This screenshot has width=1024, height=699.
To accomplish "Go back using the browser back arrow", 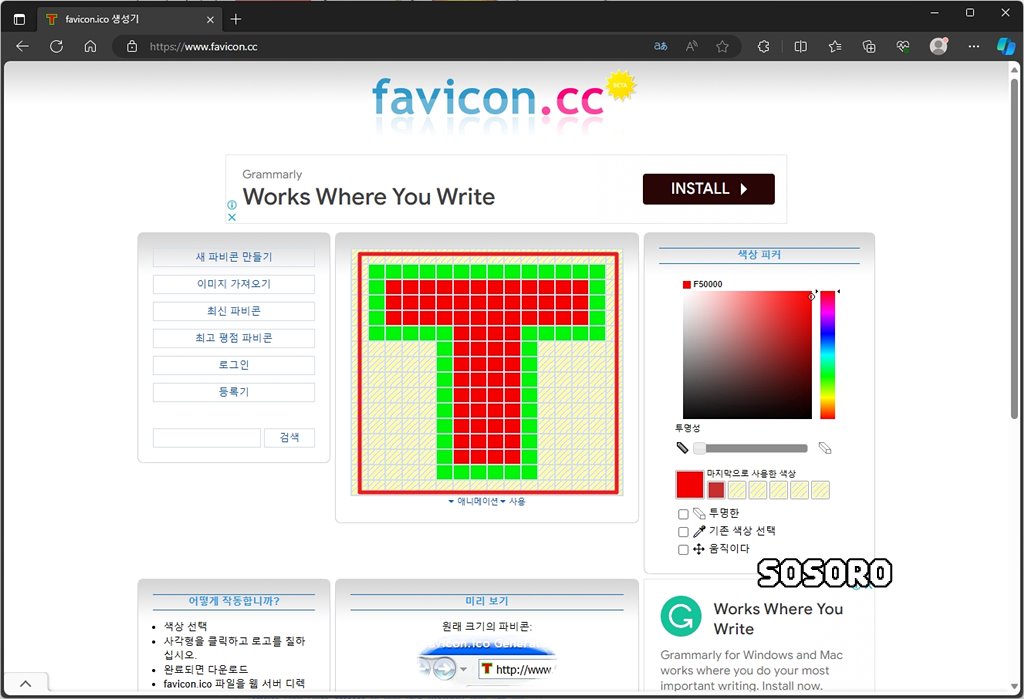I will click(22, 46).
